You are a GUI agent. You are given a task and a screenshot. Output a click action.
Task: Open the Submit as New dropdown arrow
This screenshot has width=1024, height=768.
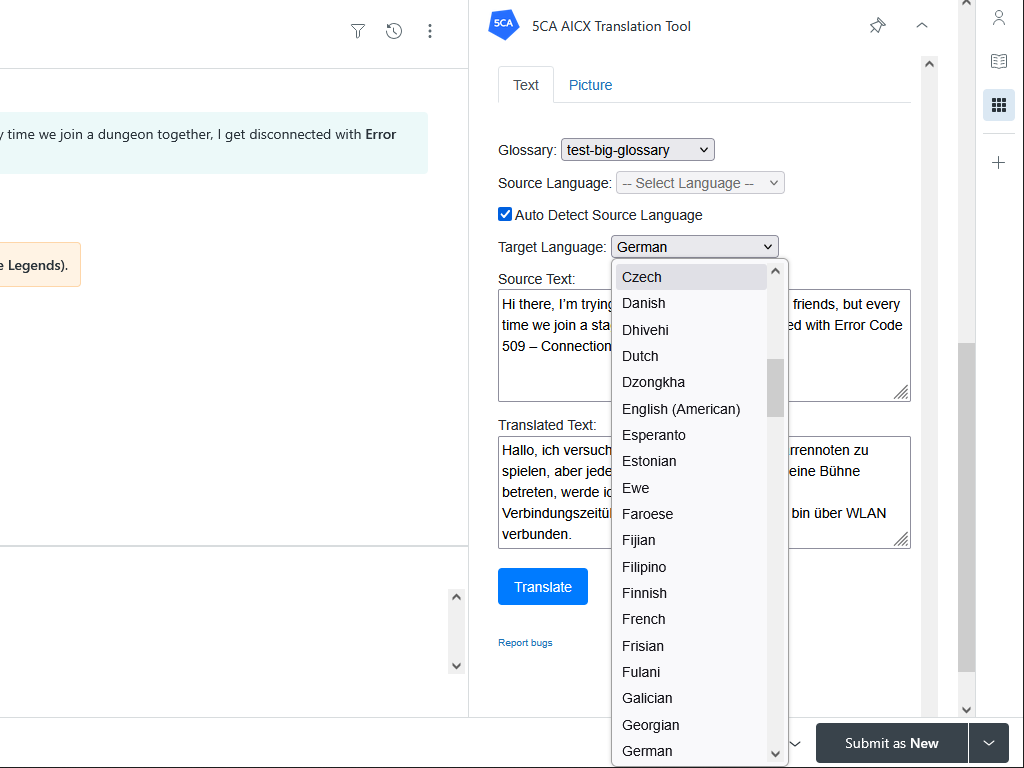pos(988,743)
